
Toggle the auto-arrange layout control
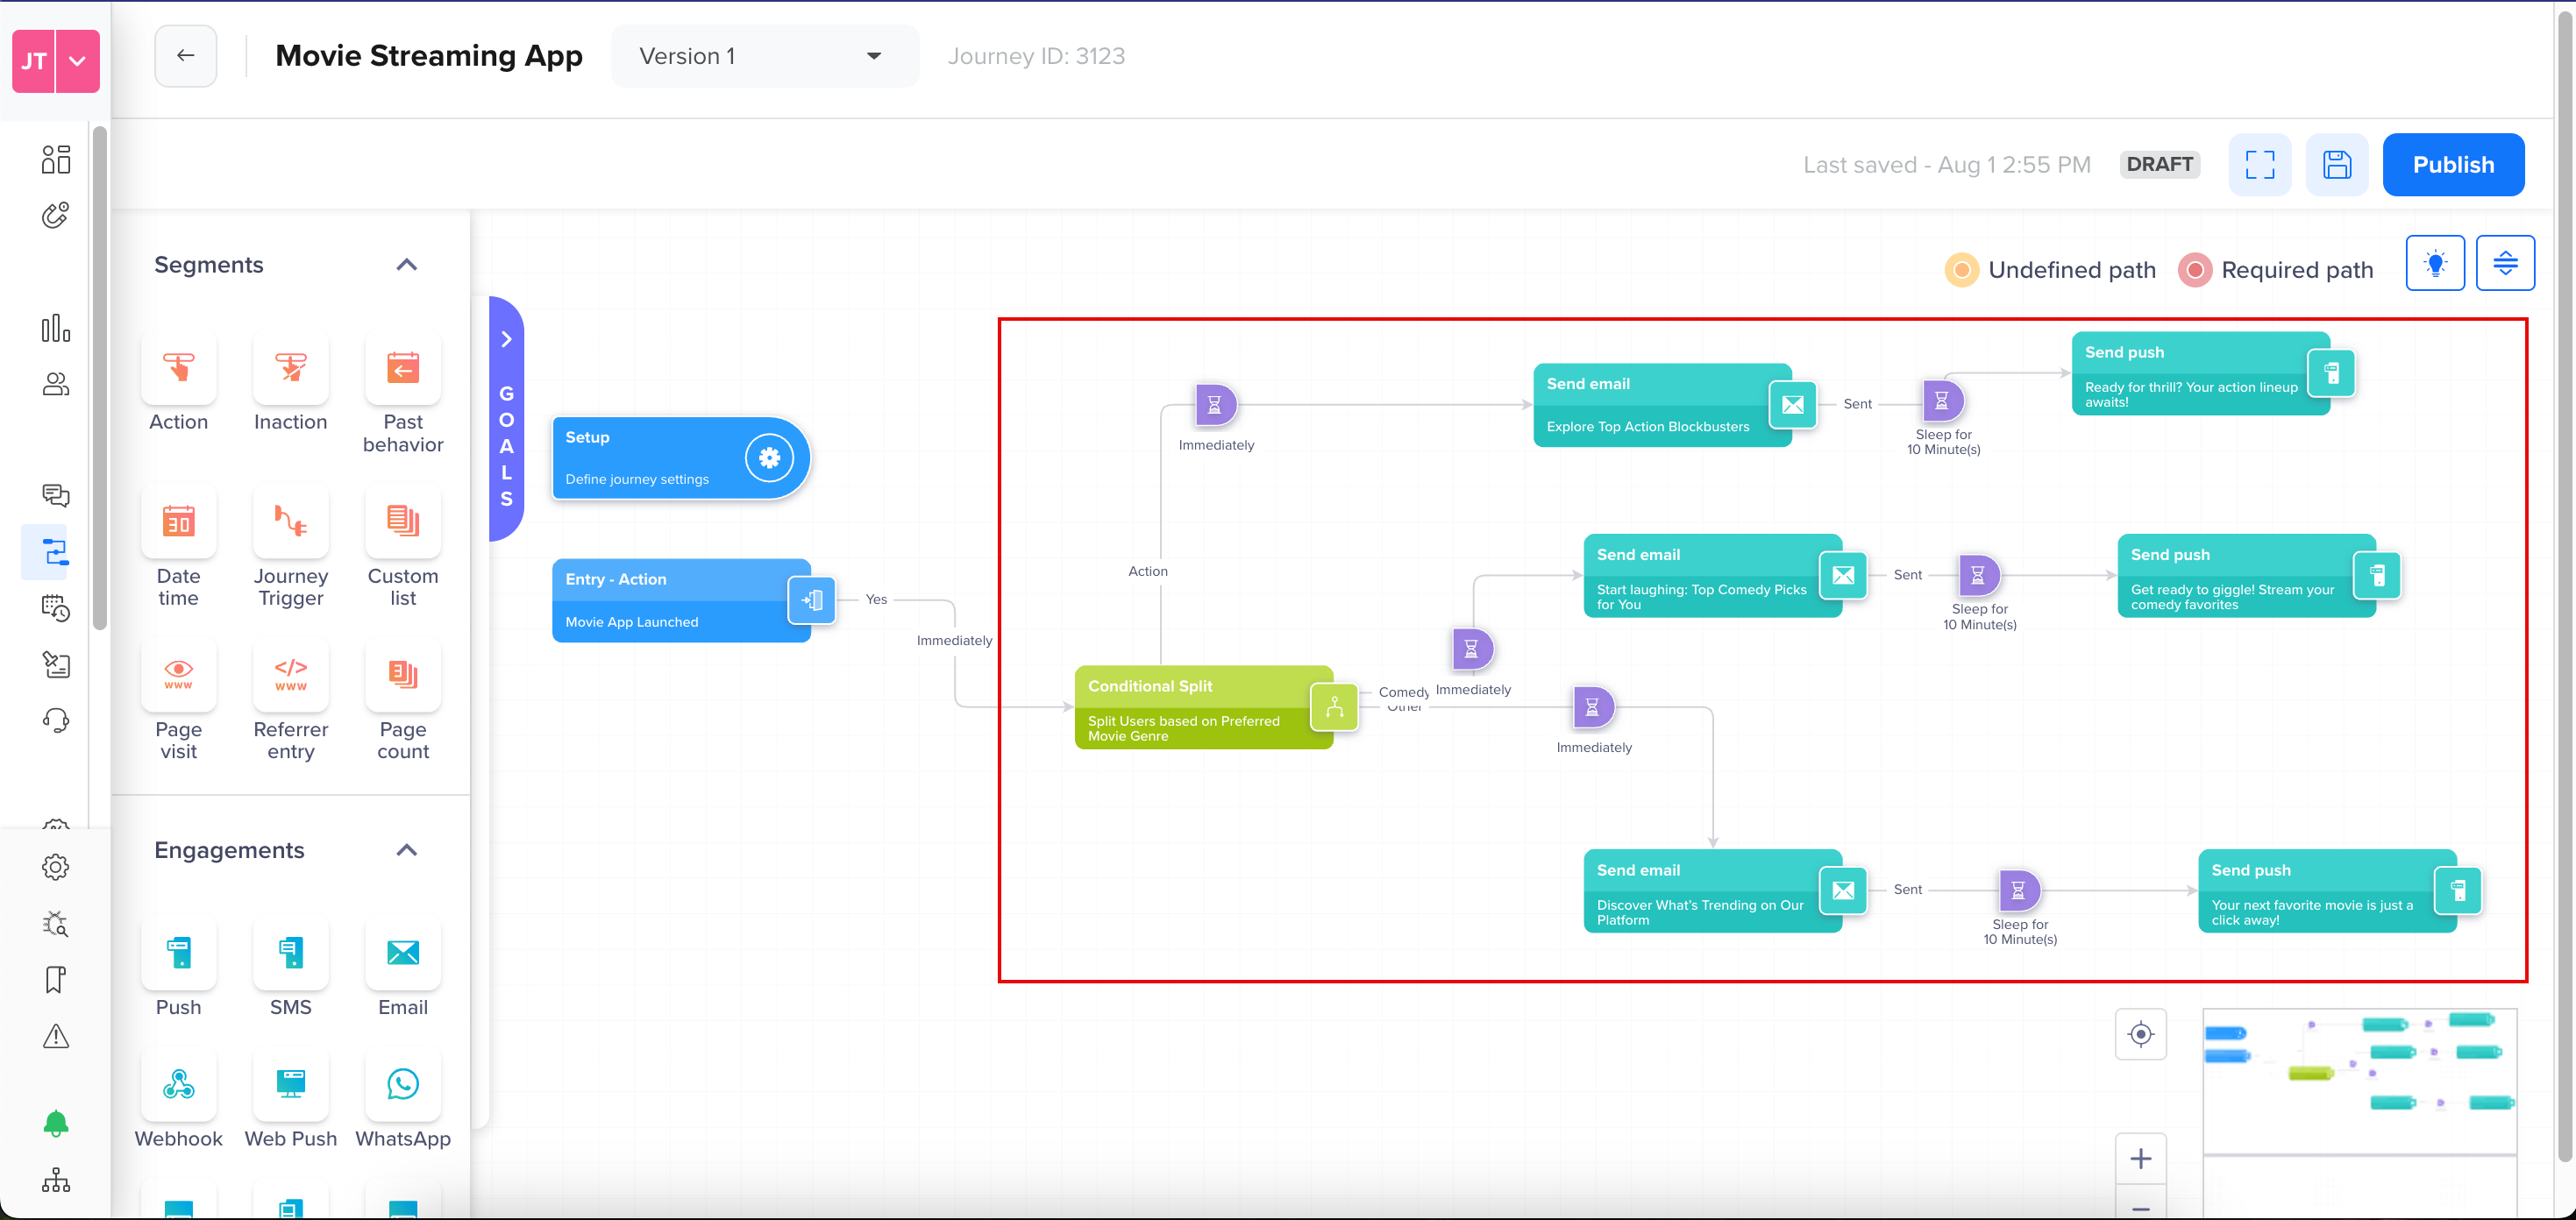tap(2506, 262)
